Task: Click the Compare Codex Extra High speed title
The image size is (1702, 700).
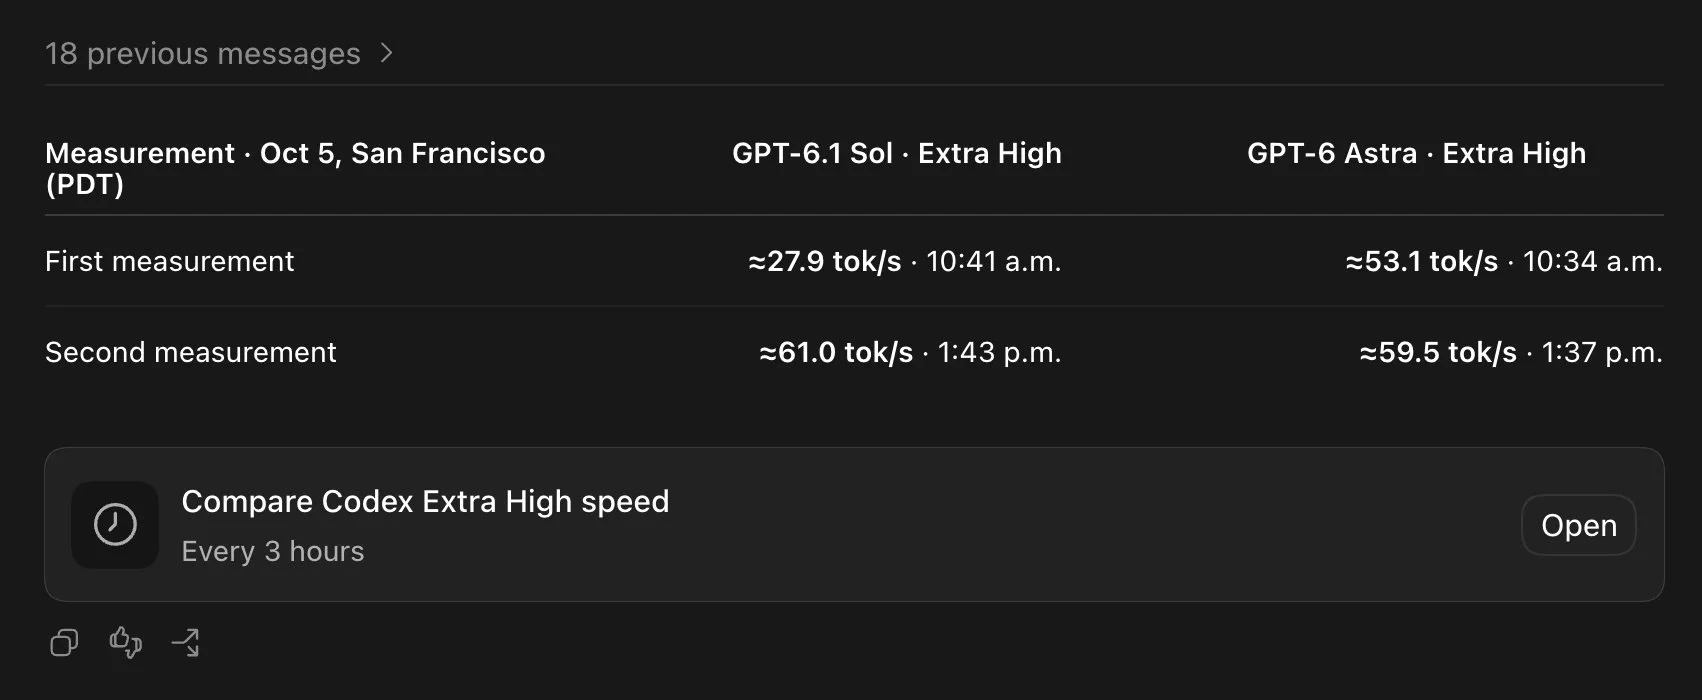Action: [425, 501]
